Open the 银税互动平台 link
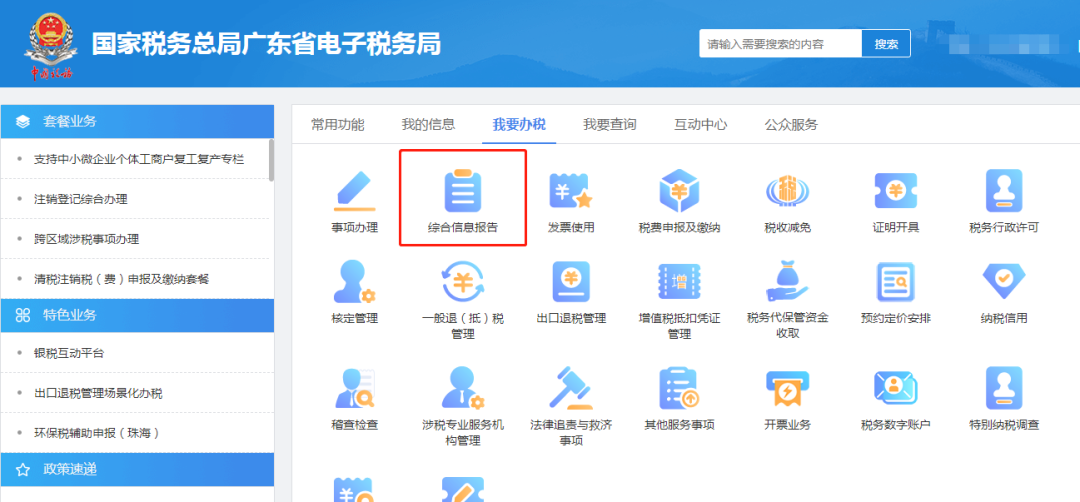Screen dimensions: 1080x502 70,353
